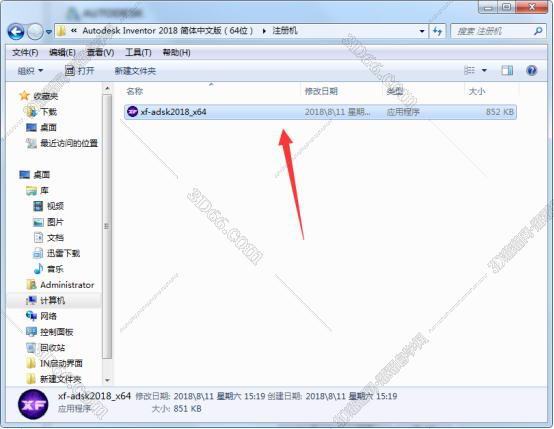Select 库 in the navigation tree
Viewport: 554px width, 429px height.
(x=44, y=190)
